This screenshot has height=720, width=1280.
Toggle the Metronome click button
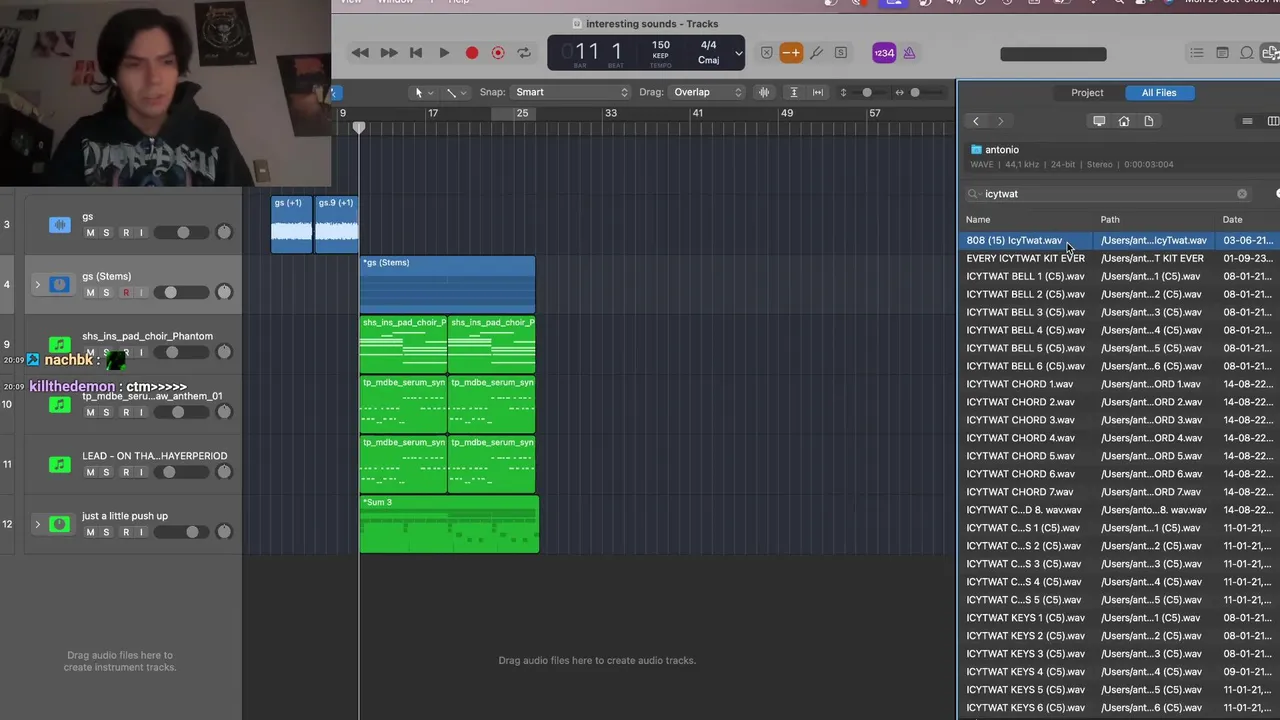tap(909, 53)
